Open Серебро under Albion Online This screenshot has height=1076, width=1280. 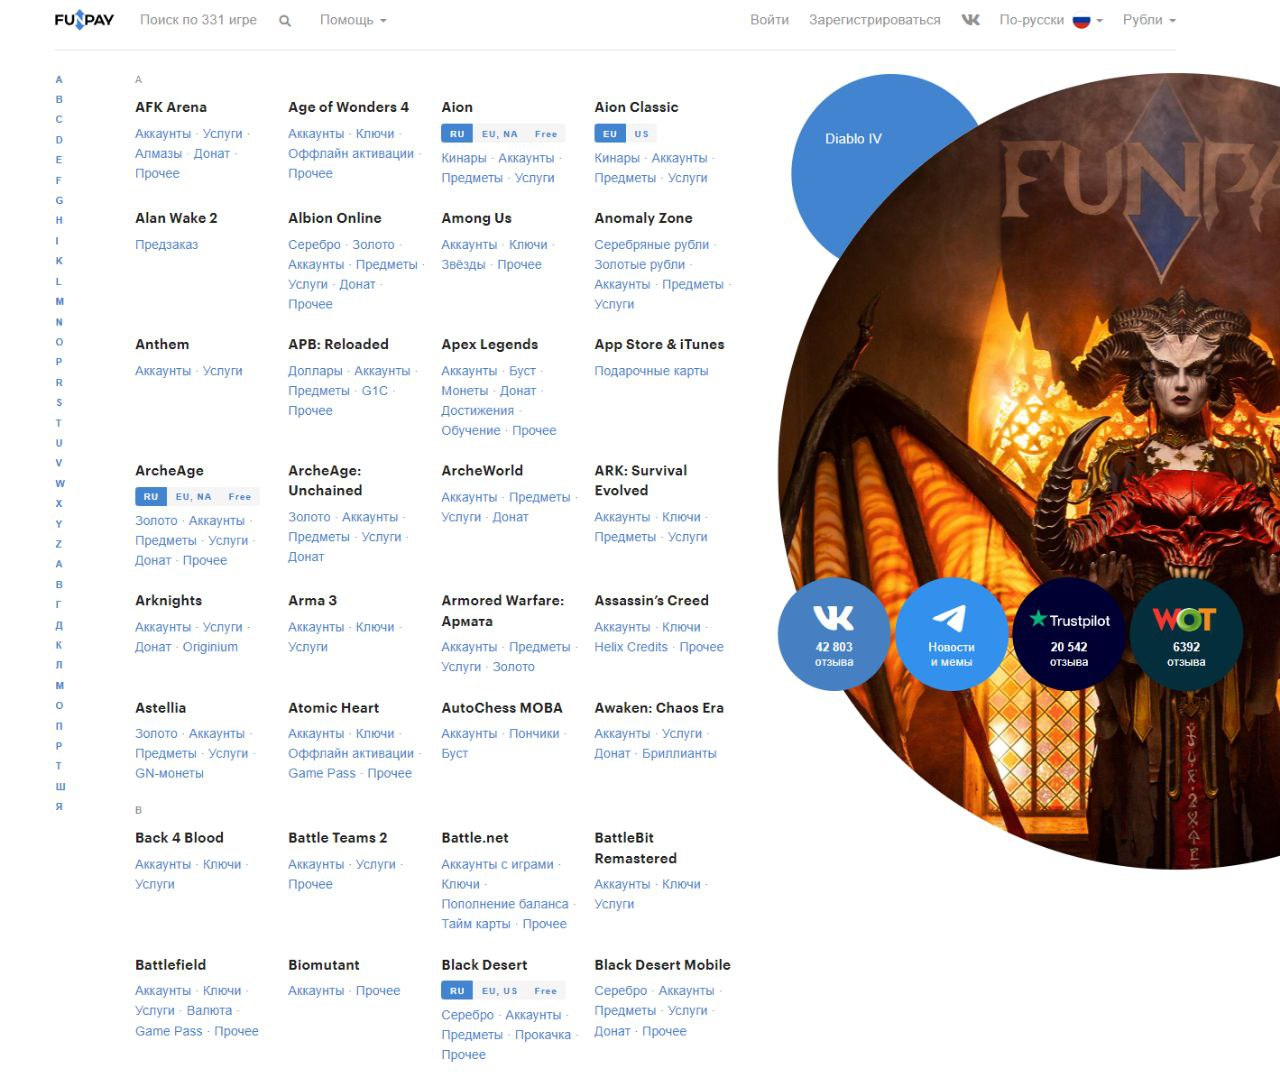(x=314, y=244)
